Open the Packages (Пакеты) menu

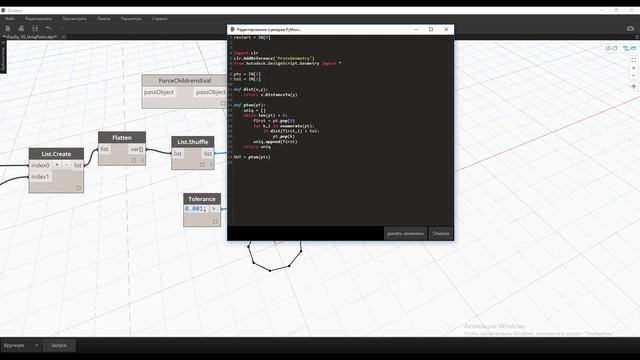click(104, 19)
